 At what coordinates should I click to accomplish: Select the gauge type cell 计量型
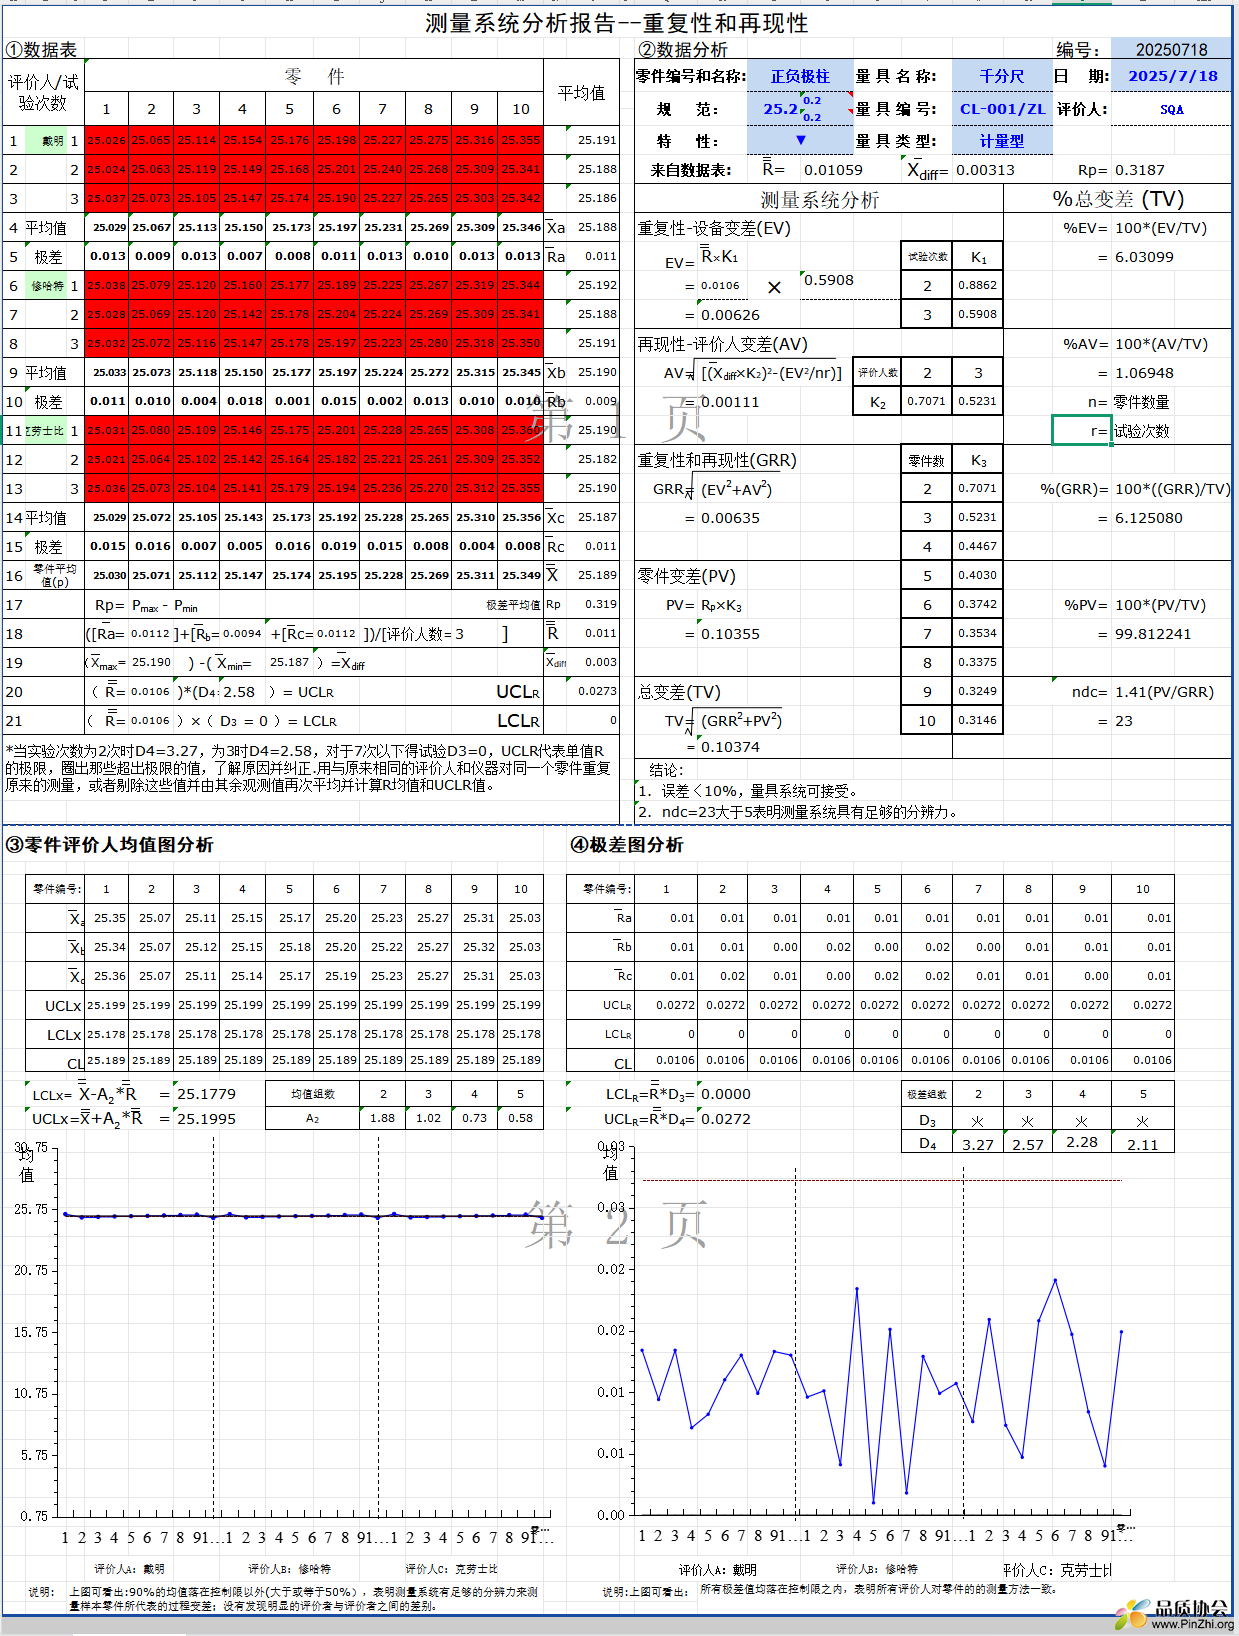(1001, 141)
